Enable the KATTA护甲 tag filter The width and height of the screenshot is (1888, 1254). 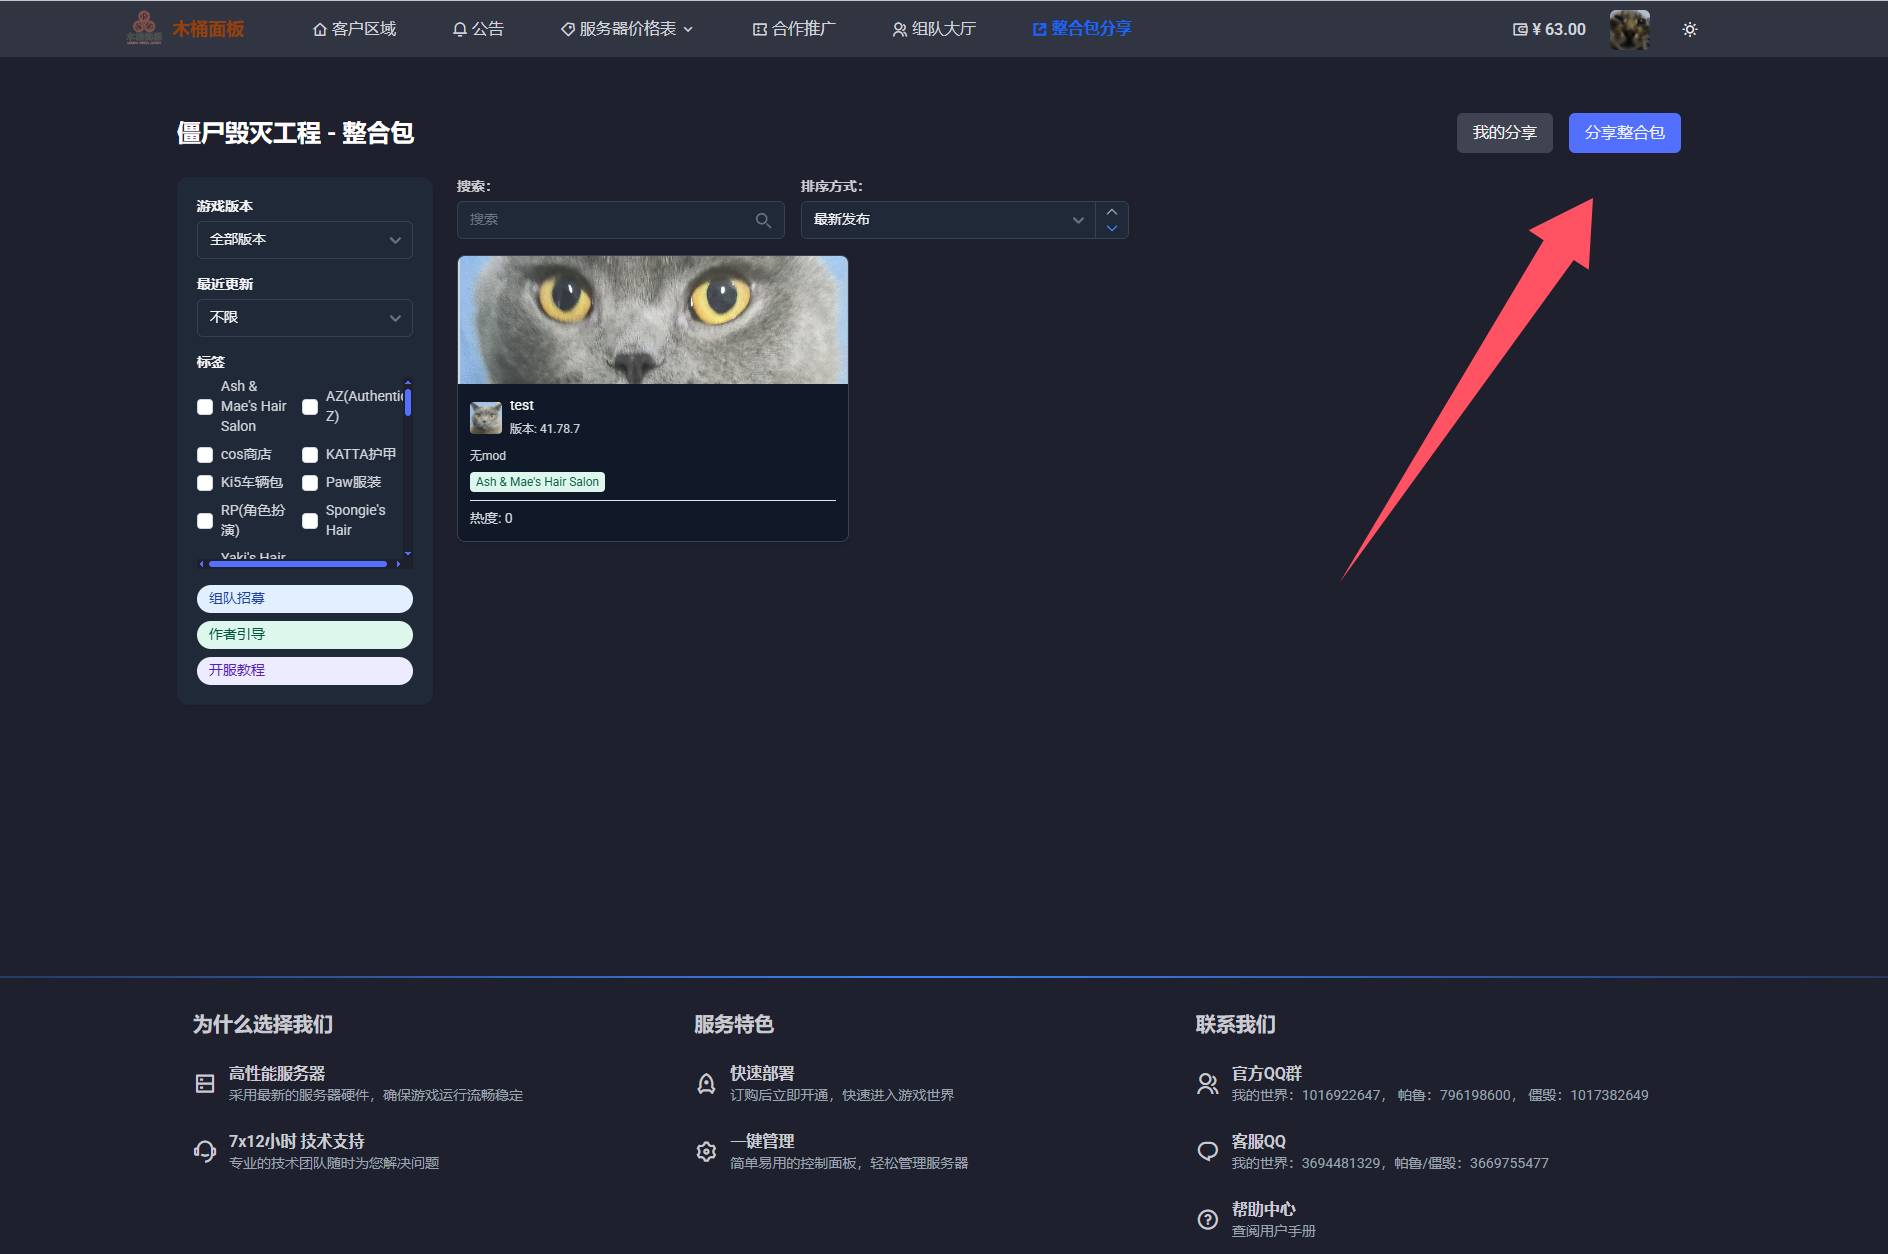[x=310, y=455]
